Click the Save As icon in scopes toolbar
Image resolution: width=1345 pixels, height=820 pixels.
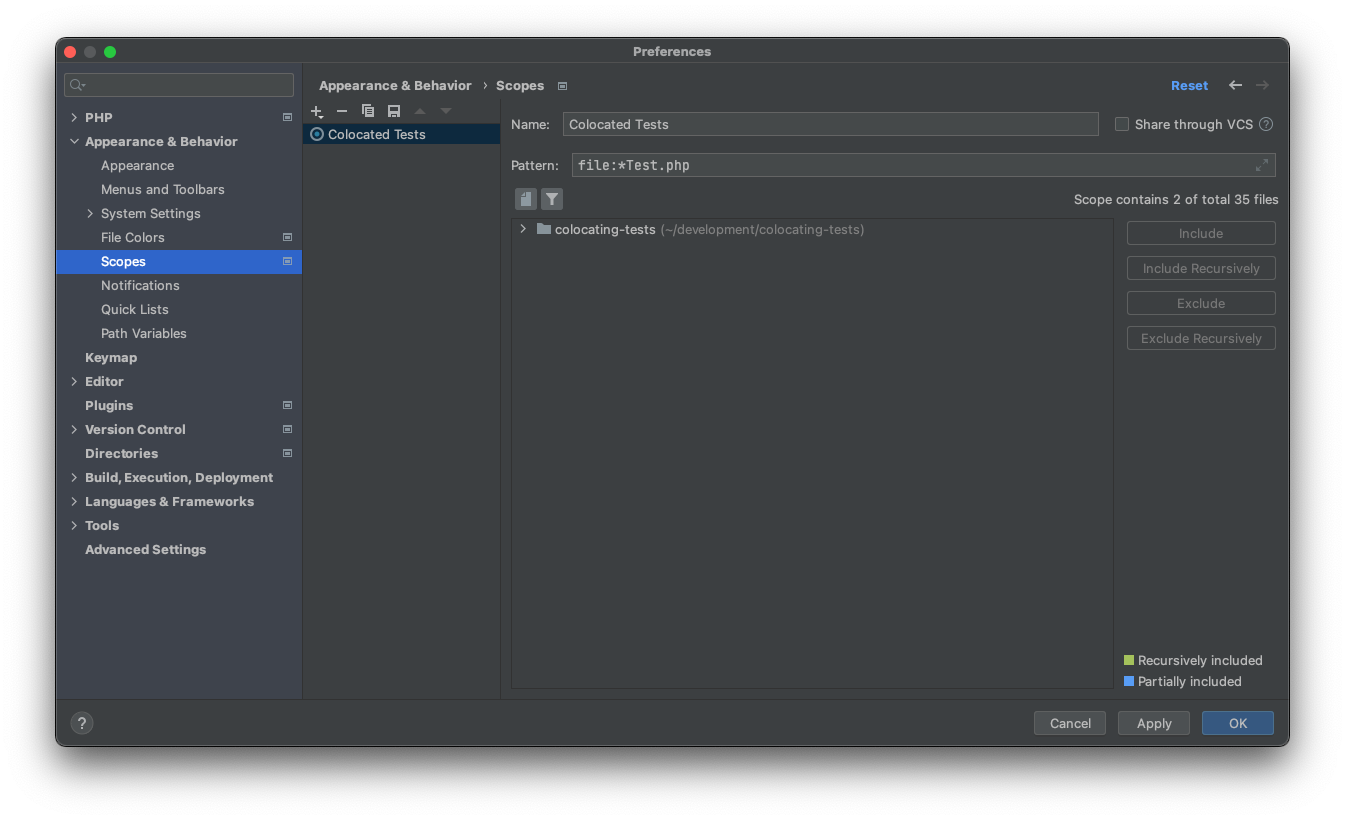point(393,111)
